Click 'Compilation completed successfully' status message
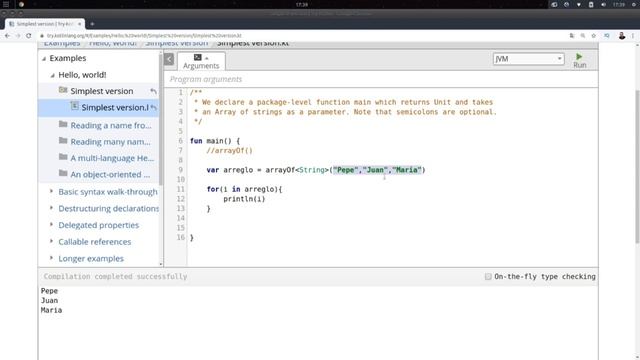Screen dimensions: 640x360 115,276
